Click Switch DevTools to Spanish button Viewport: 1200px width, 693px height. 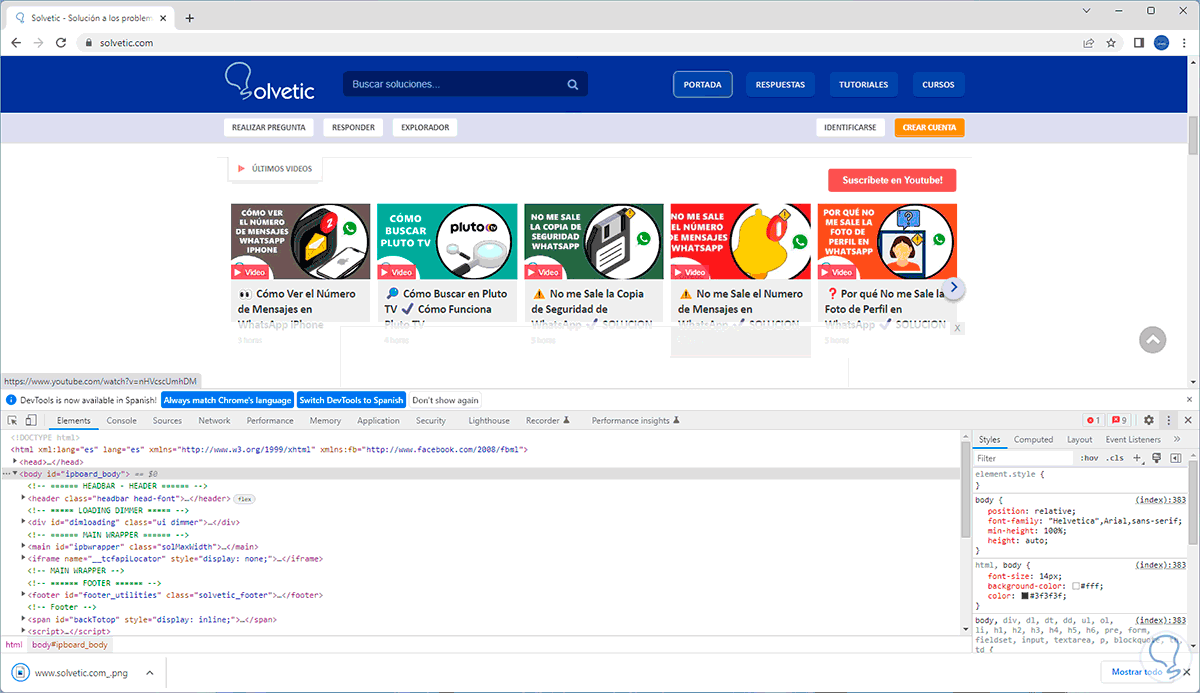[x=352, y=399]
